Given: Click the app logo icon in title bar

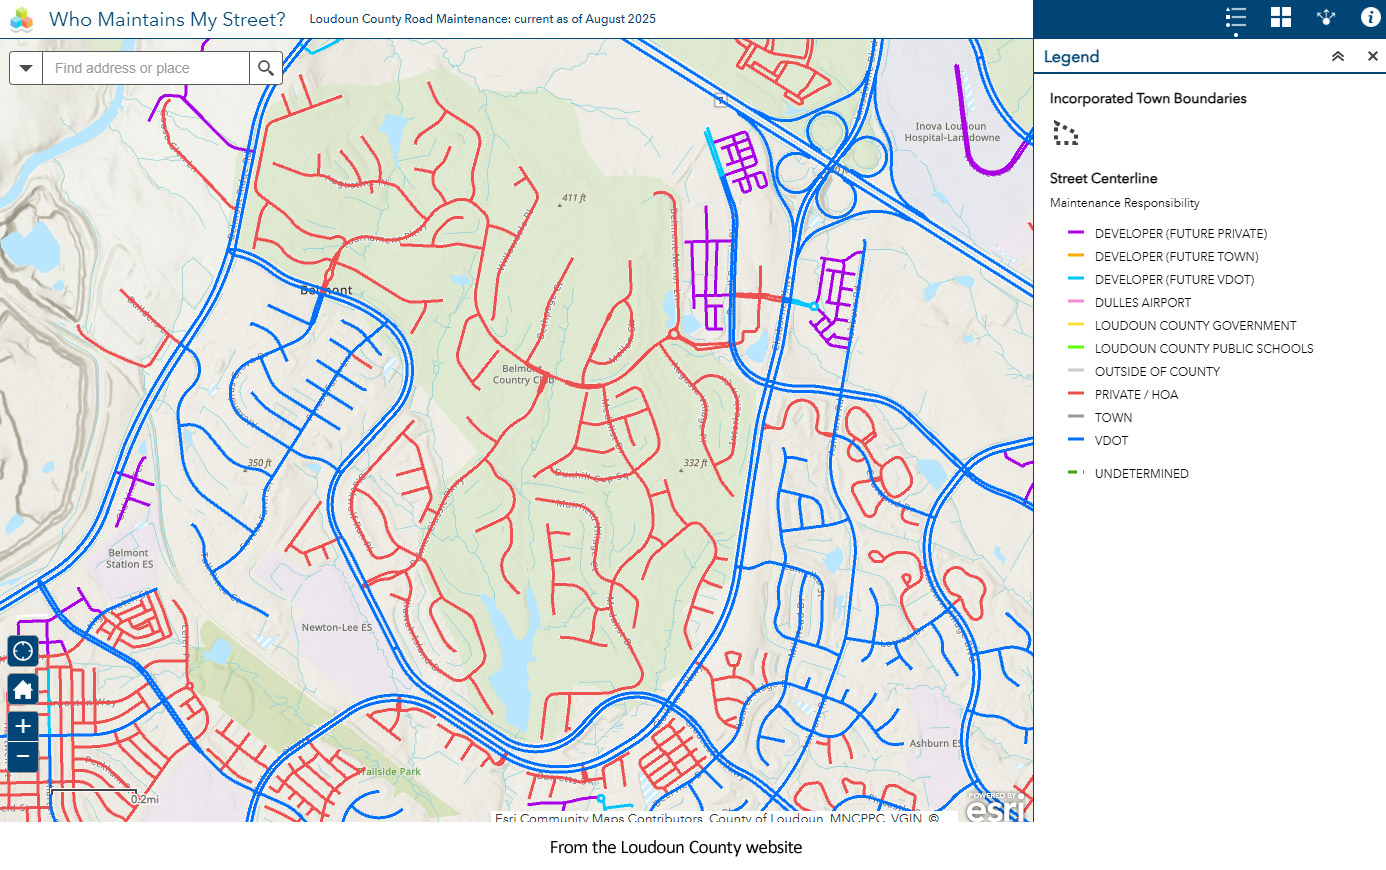Looking at the screenshot, I should [22, 19].
